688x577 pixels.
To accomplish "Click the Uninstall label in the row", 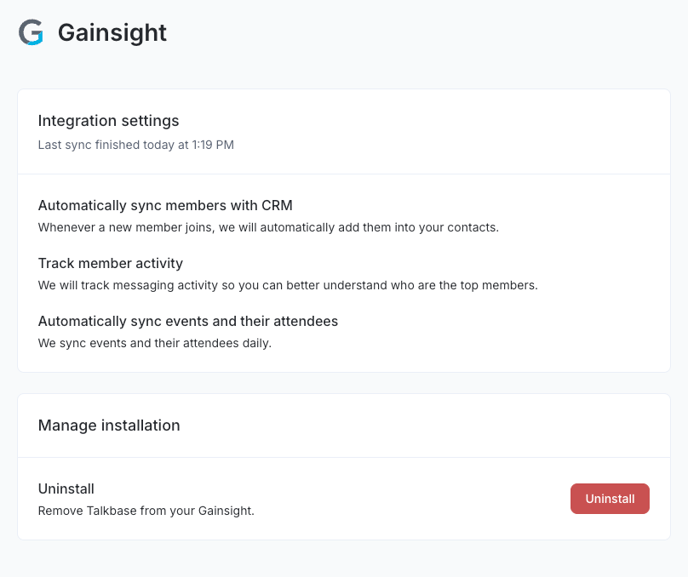I will (66, 489).
